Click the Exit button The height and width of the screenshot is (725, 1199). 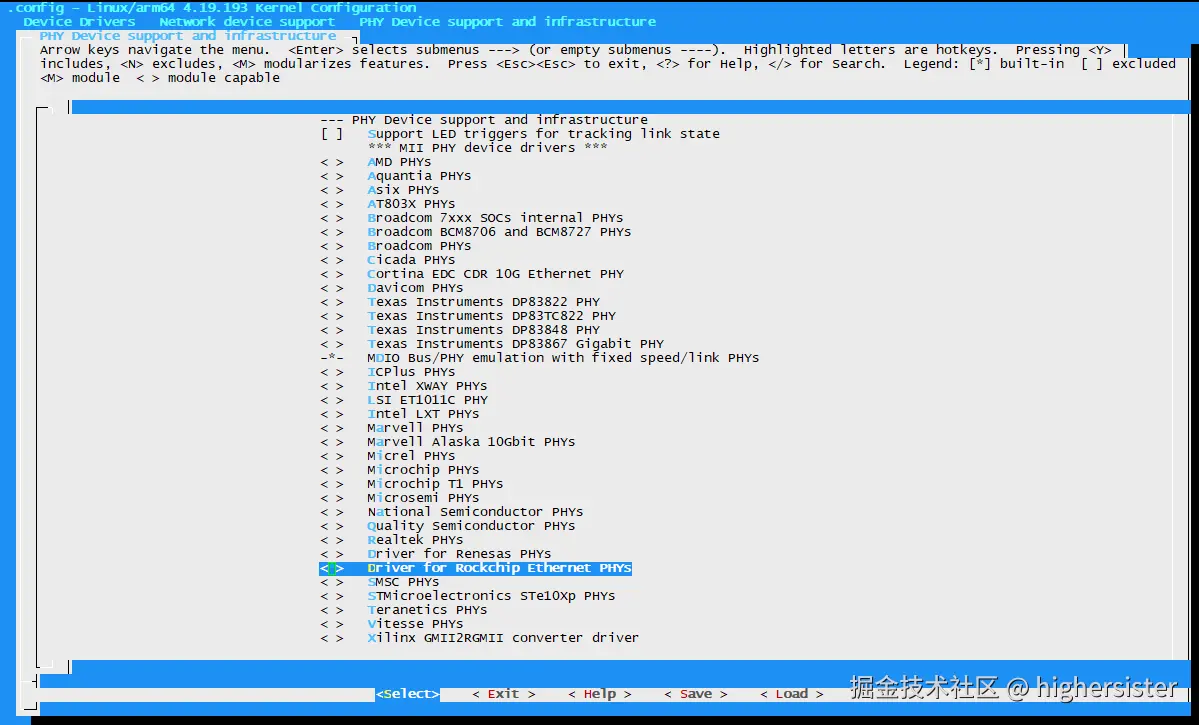pyautogui.click(x=503, y=694)
